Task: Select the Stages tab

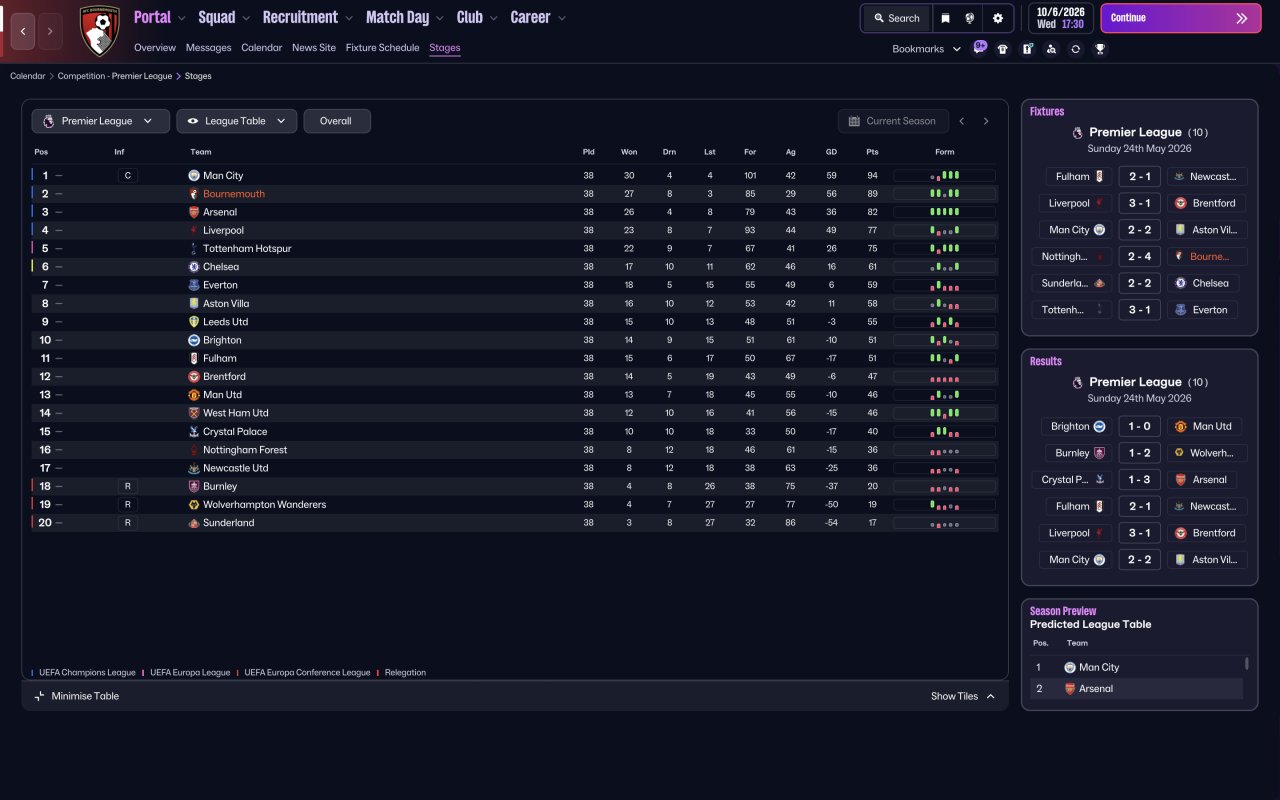Action: click(x=445, y=48)
